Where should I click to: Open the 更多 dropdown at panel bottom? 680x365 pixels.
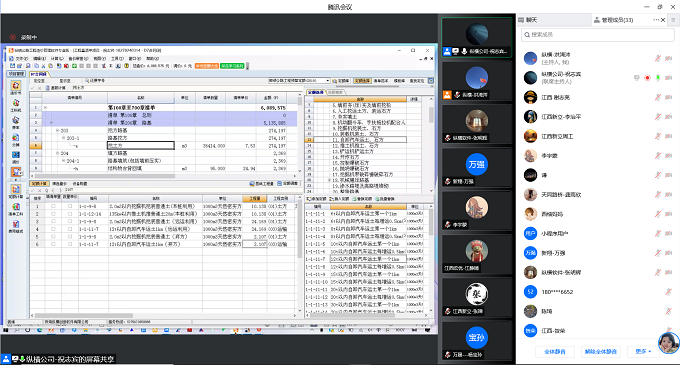(x=643, y=352)
